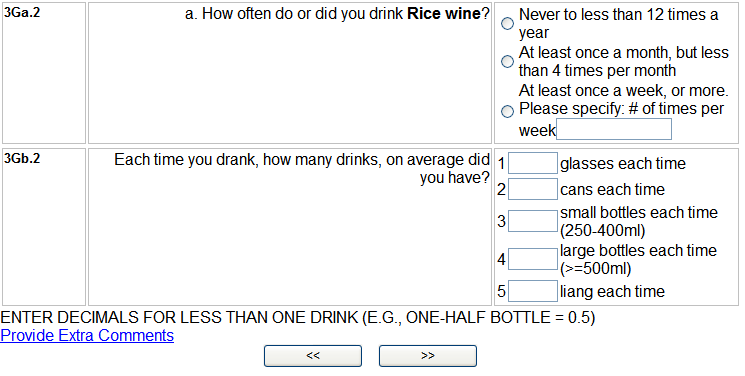Click the 3Gb.2 question number cell
The height and width of the screenshot is (376, 745).
pyautogui.click(x=44, y=227)
